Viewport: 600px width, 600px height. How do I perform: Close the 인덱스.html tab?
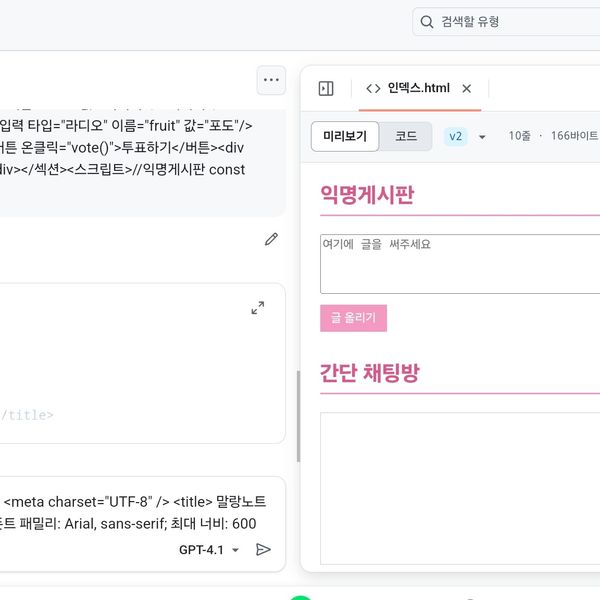click(467, 88)
